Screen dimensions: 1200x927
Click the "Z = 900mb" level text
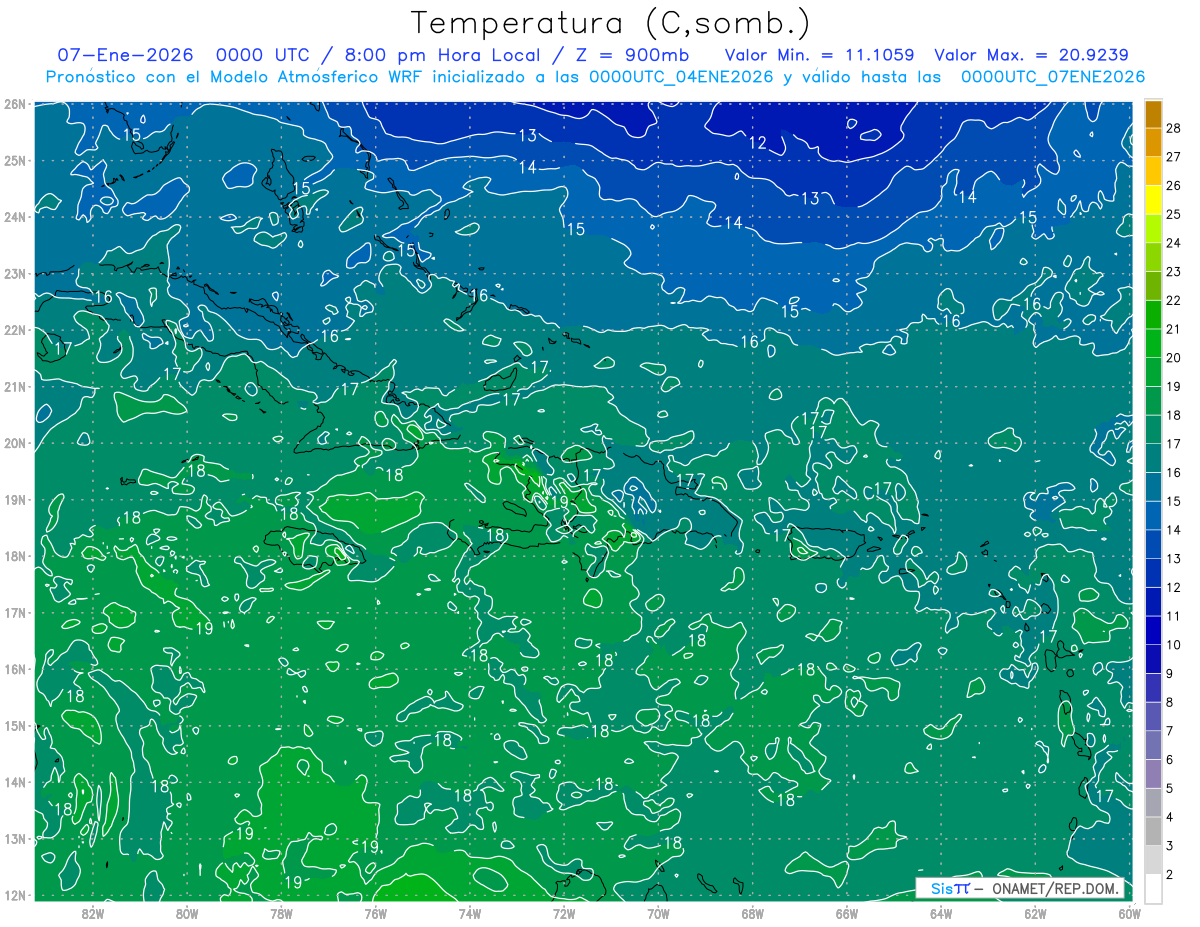629,55
